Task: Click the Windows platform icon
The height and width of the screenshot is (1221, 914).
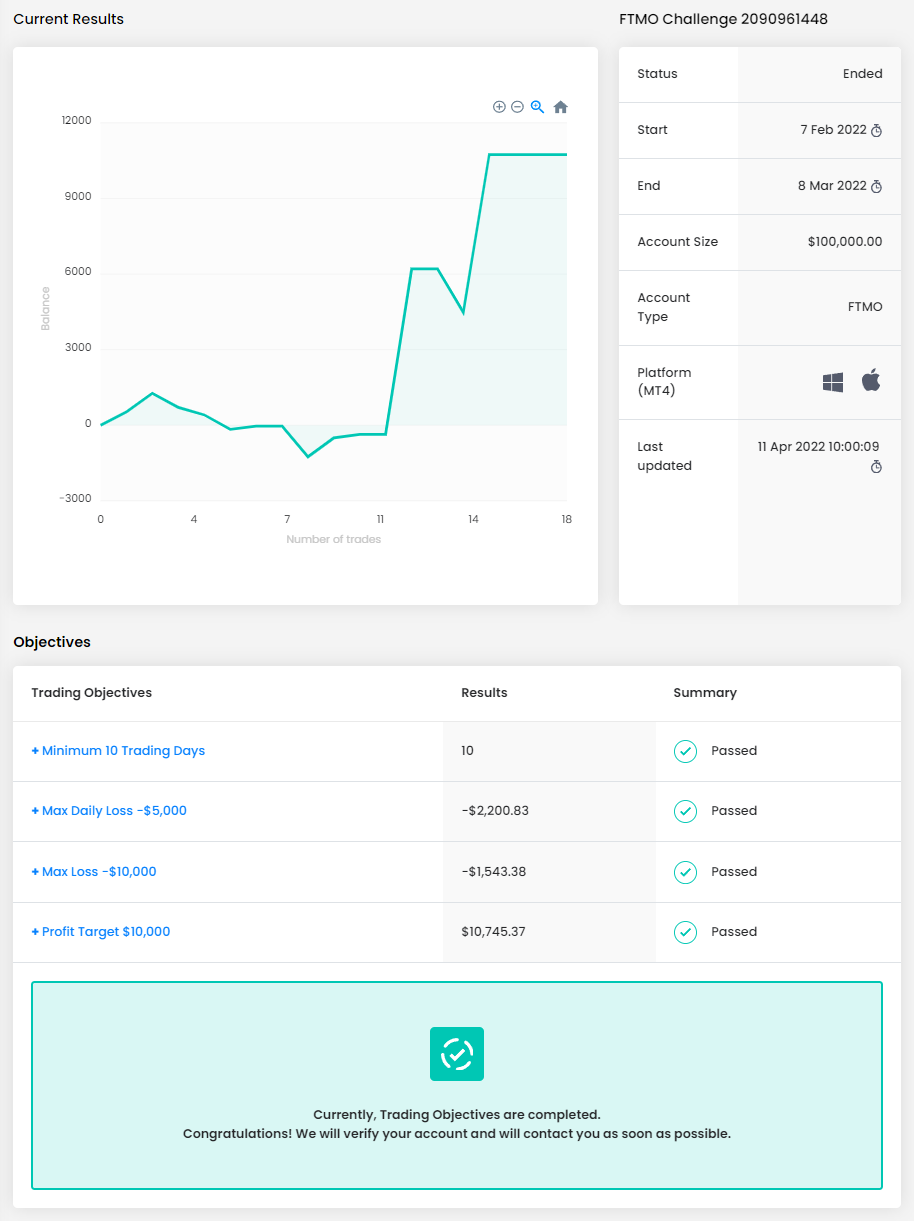Action: pos(832,382)
